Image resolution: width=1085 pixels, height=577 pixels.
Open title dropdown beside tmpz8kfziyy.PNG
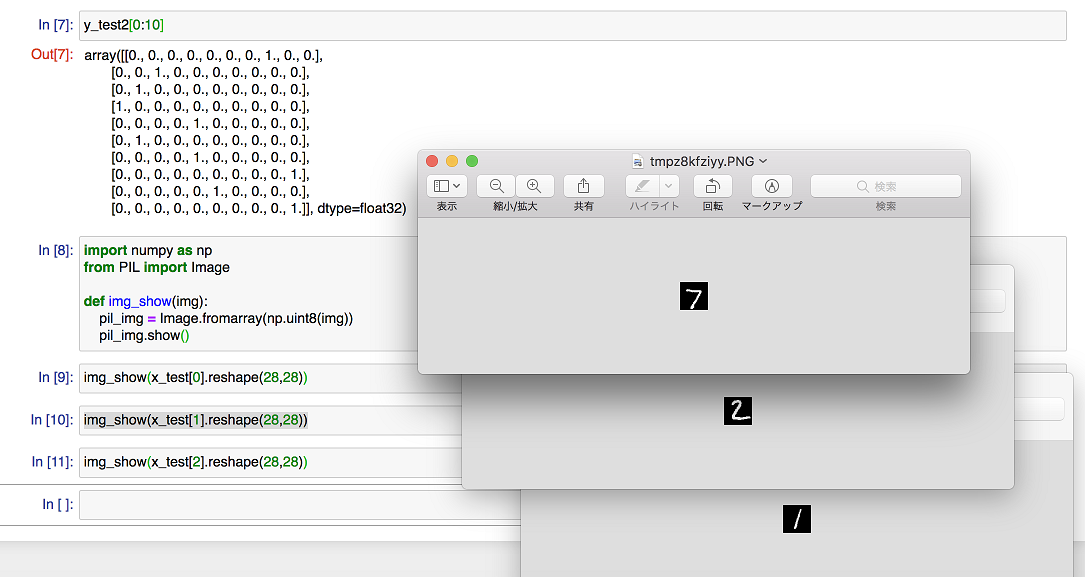[763, 161]
